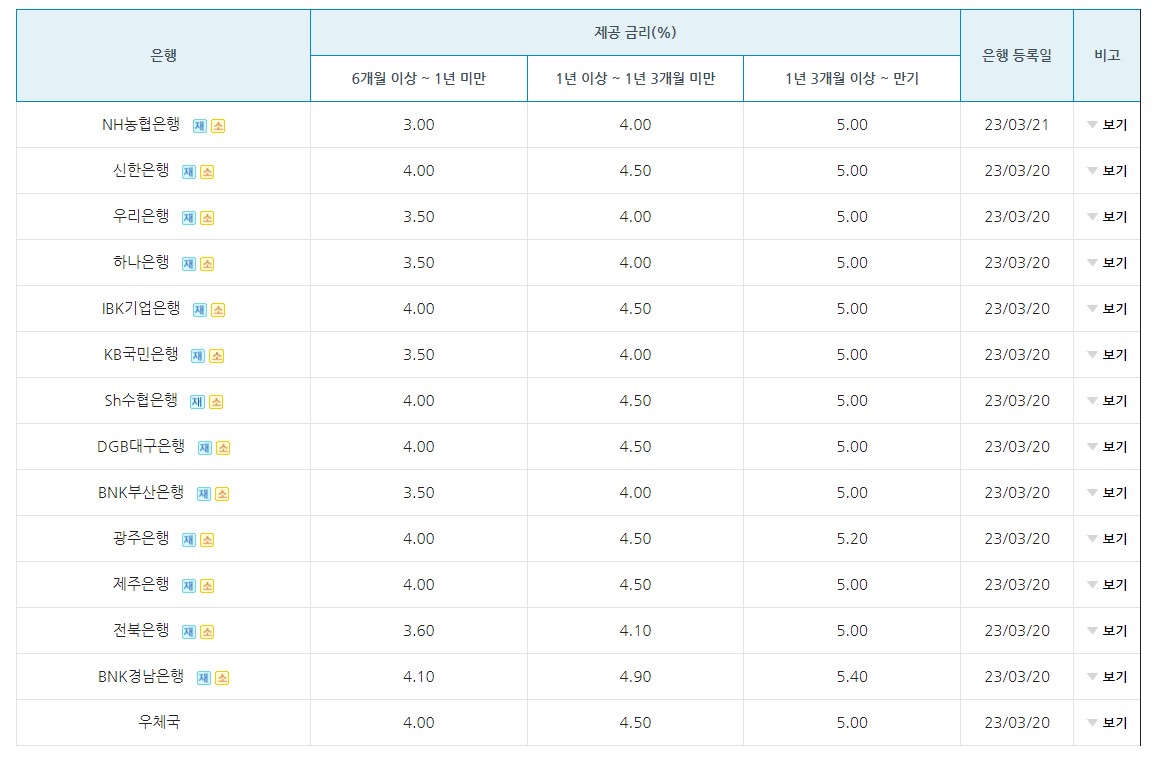Screen dimensions: 1152x766
Task: Click the 4.10 rate in 전북은행 row
Action: coord(636,630)
